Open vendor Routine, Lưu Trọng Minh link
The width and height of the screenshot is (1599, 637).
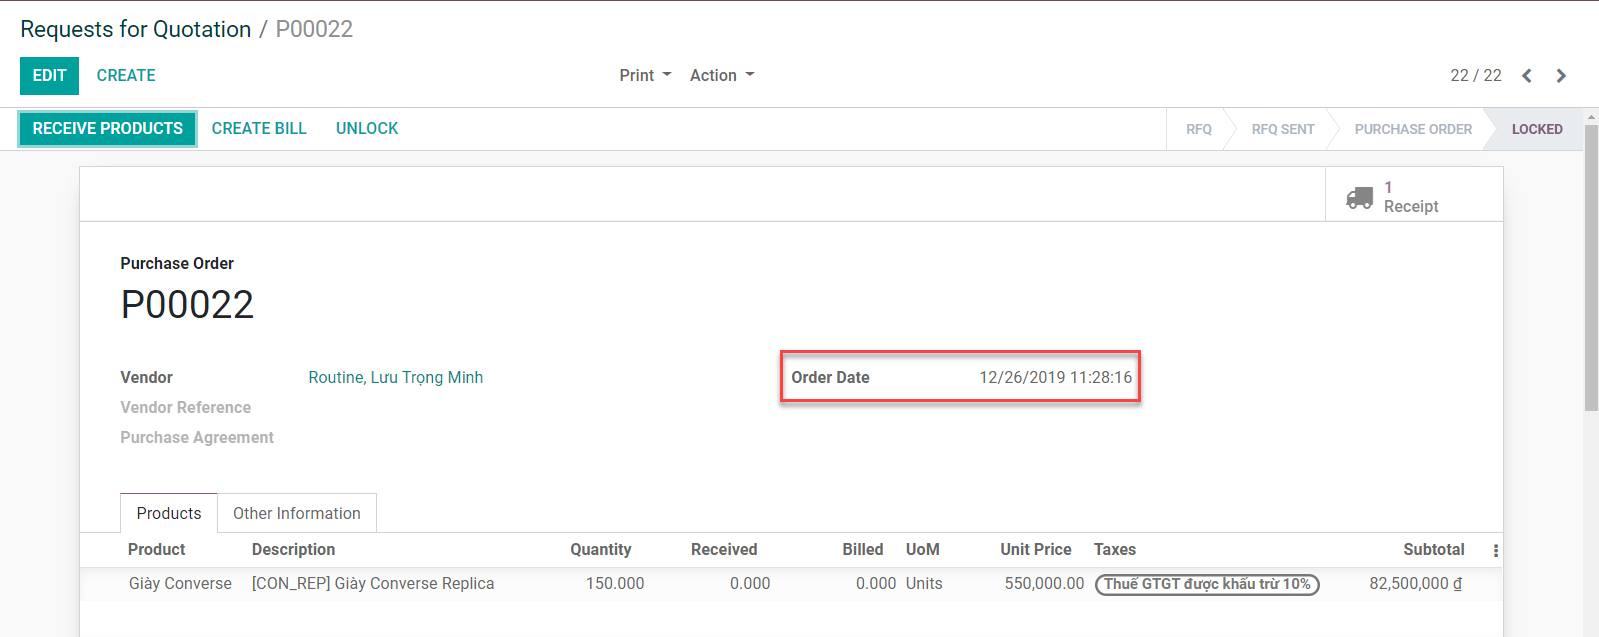click(395, 378)
